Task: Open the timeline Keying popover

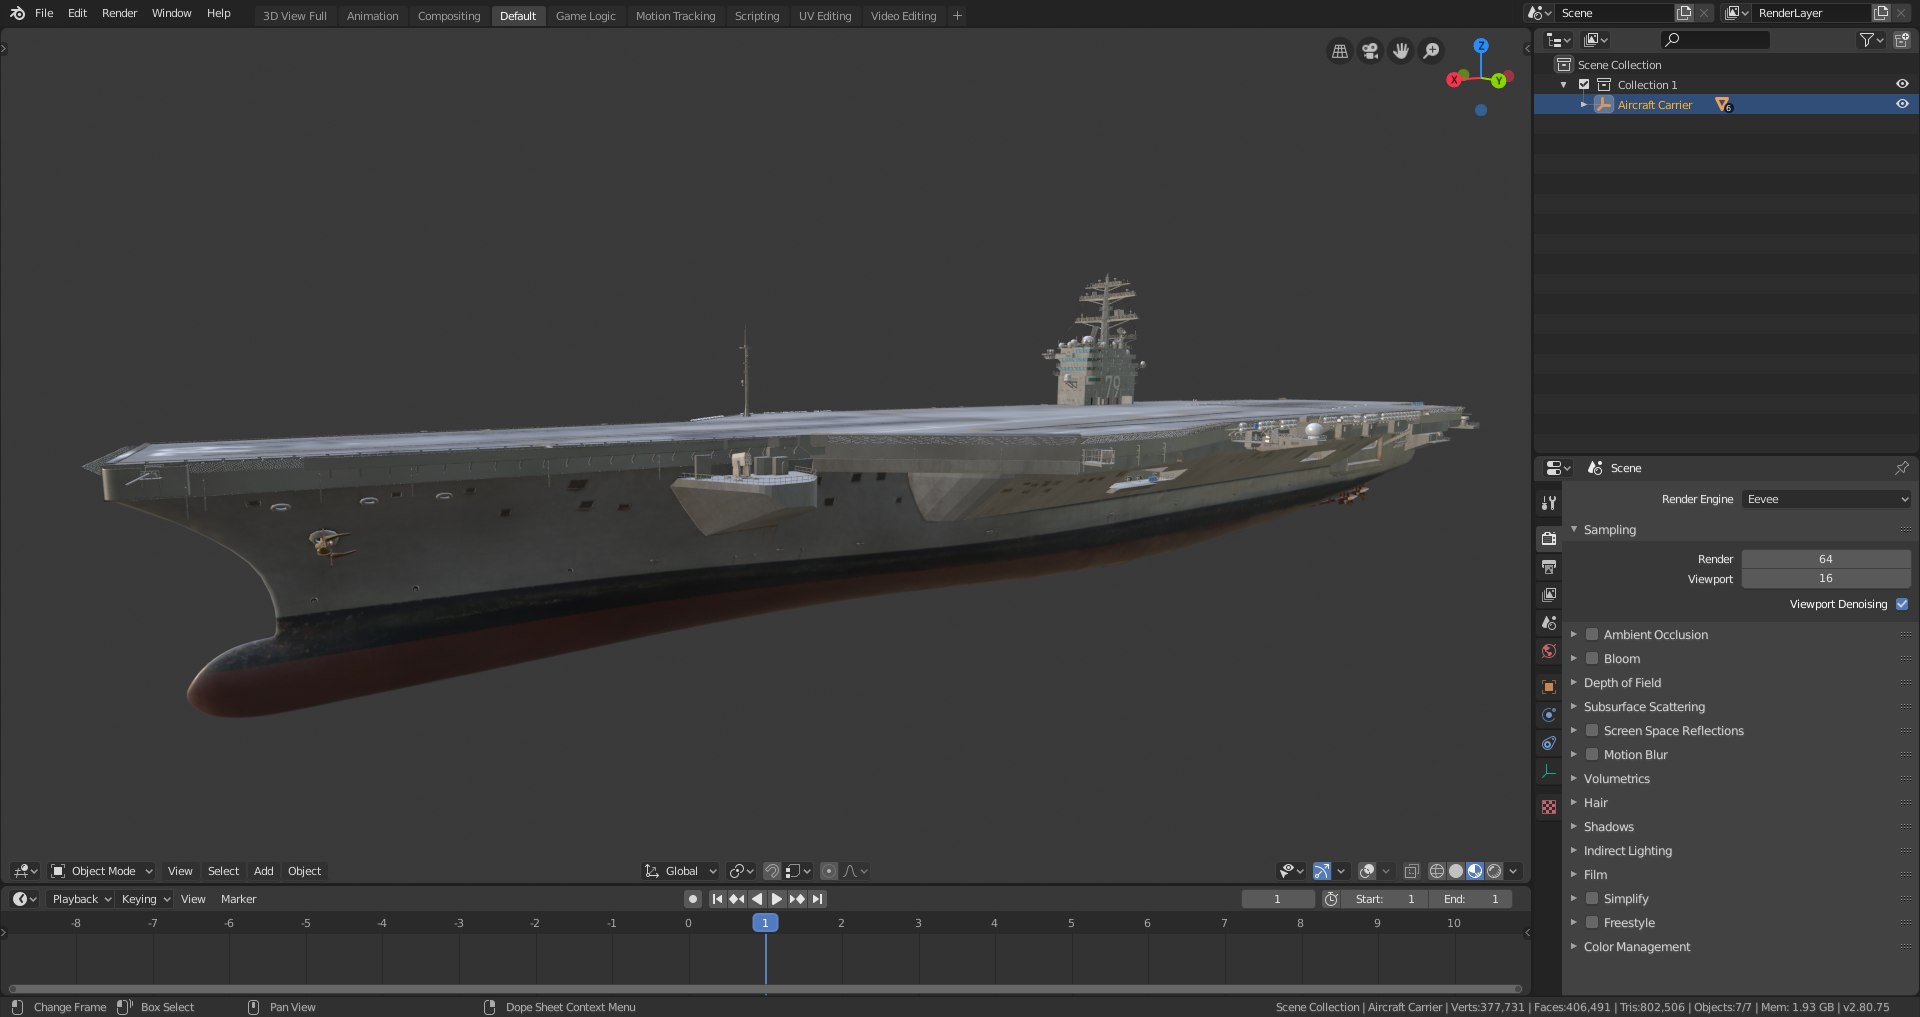Action: tap(145, 899)
